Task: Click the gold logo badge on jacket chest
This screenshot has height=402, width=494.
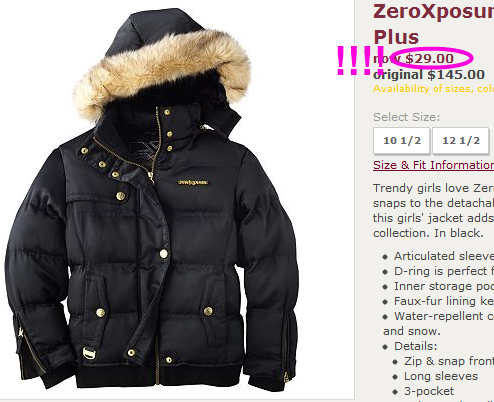Action: click(193, 182)
